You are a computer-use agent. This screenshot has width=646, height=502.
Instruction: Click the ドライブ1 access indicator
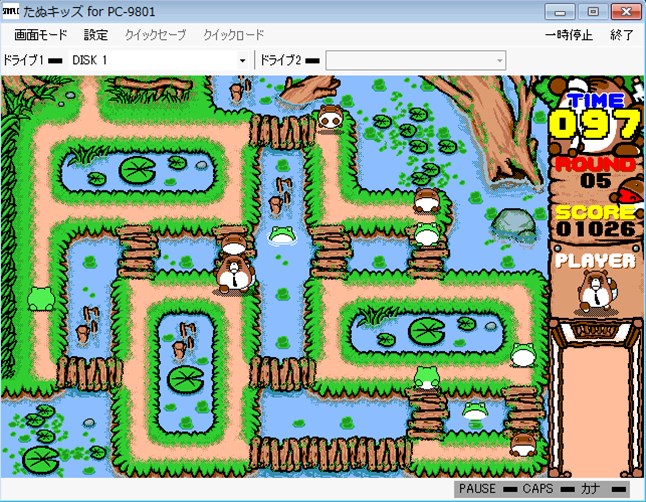click(55, 61)
